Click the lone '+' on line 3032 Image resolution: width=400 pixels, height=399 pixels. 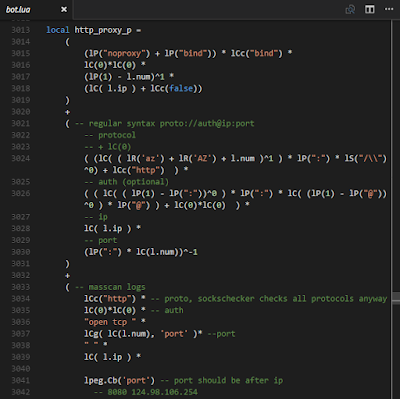pyautogui.click(x=67, y=275)
